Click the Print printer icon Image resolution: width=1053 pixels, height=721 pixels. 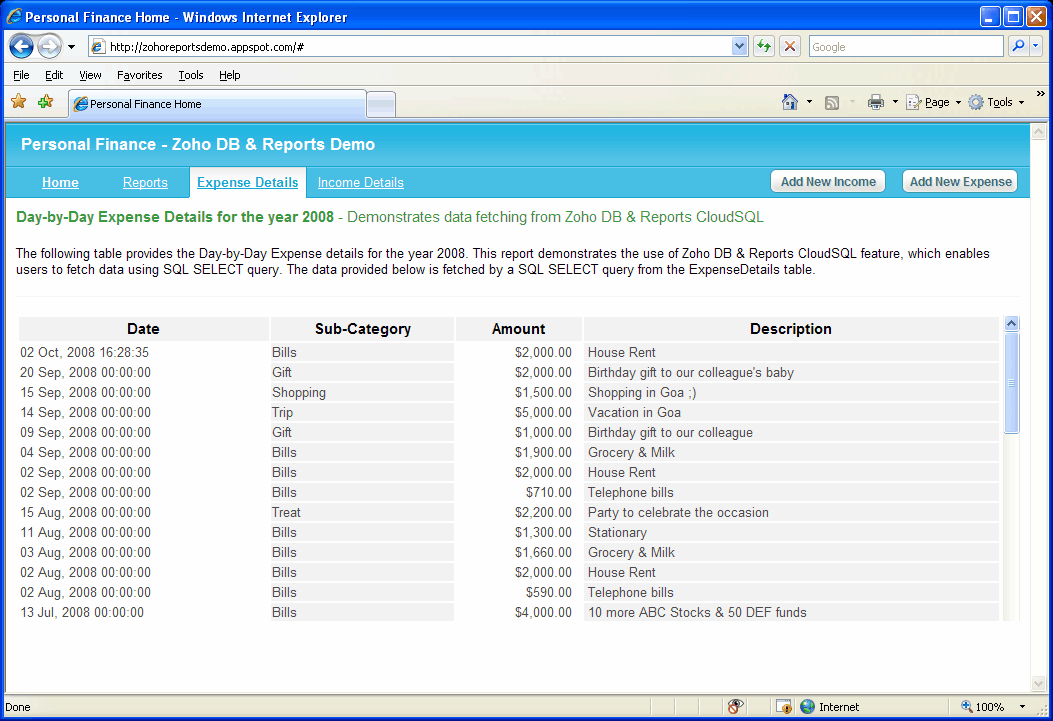point(876,102)
